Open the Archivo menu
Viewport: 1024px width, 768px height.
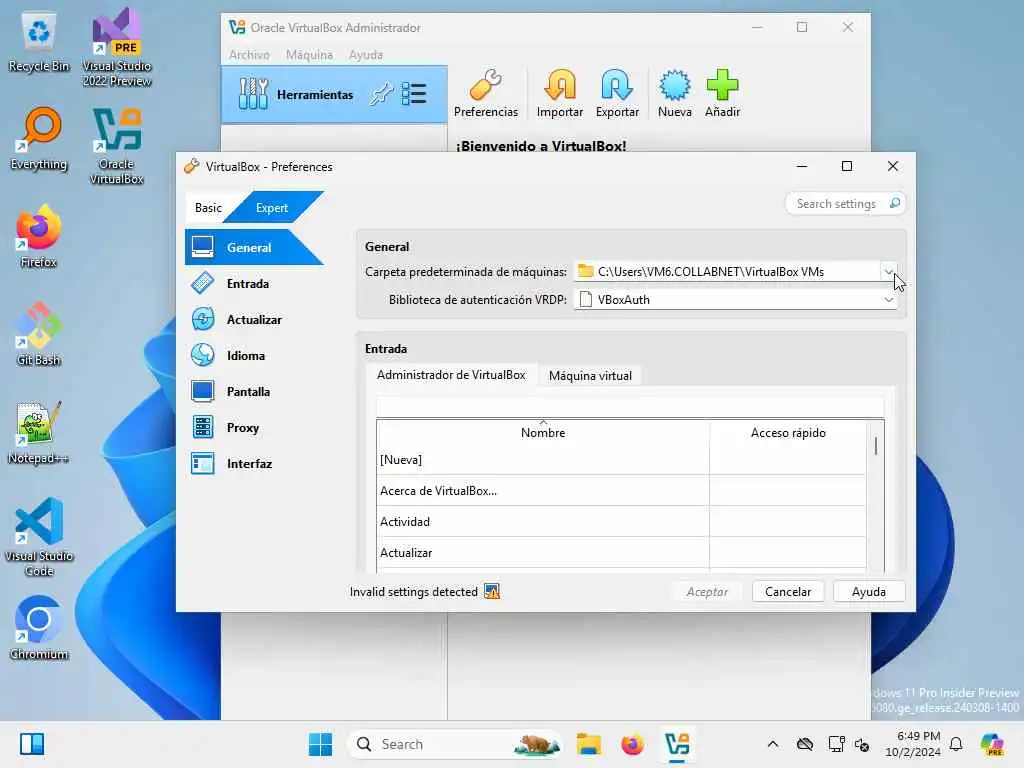[249, 55]
